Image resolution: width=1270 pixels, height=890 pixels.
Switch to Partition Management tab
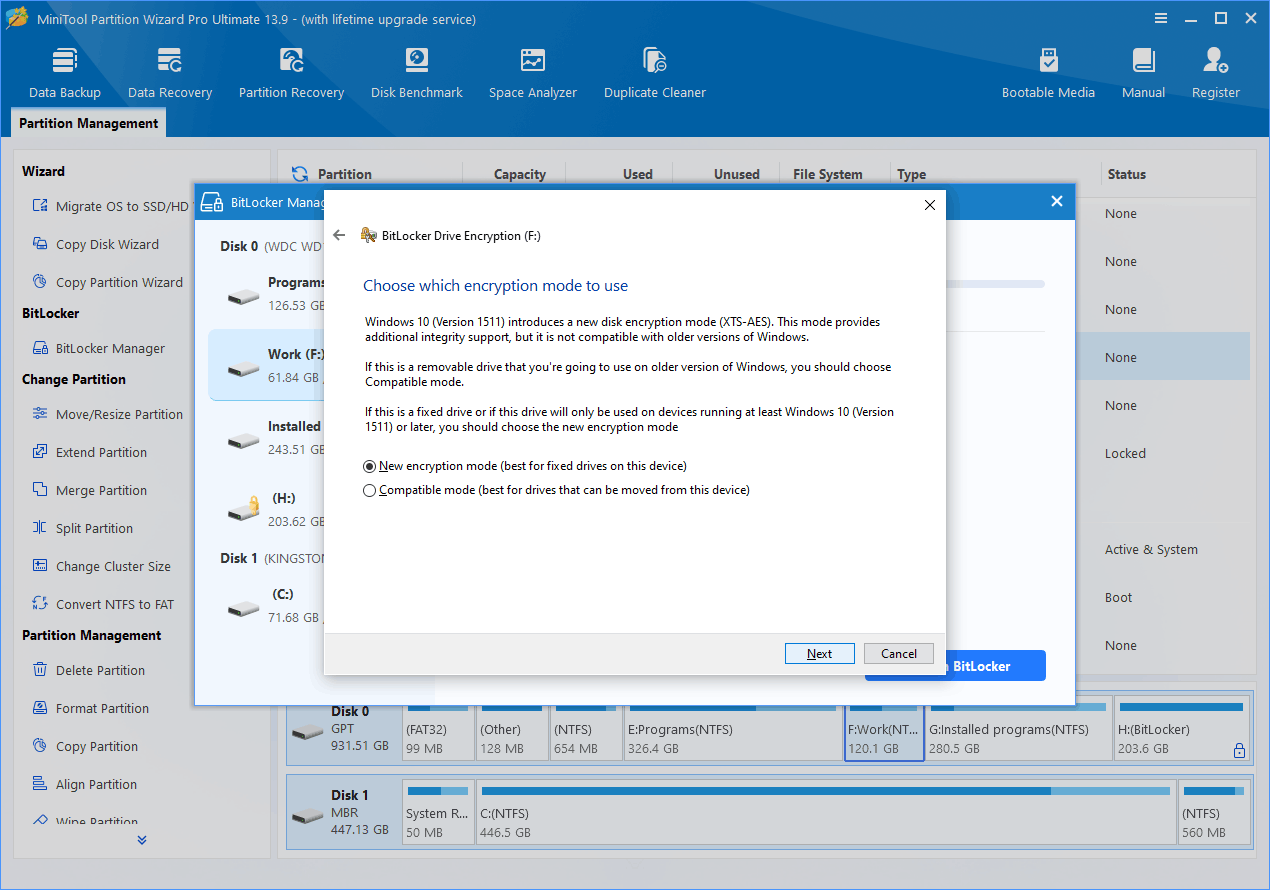(x=89, y=123)
